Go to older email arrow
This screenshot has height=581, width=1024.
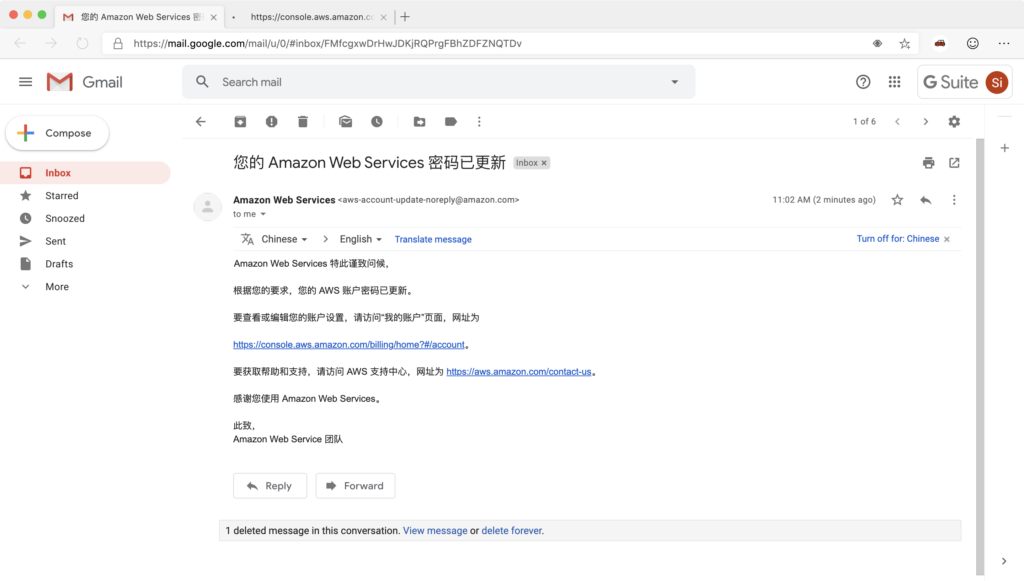pos(925,121)
